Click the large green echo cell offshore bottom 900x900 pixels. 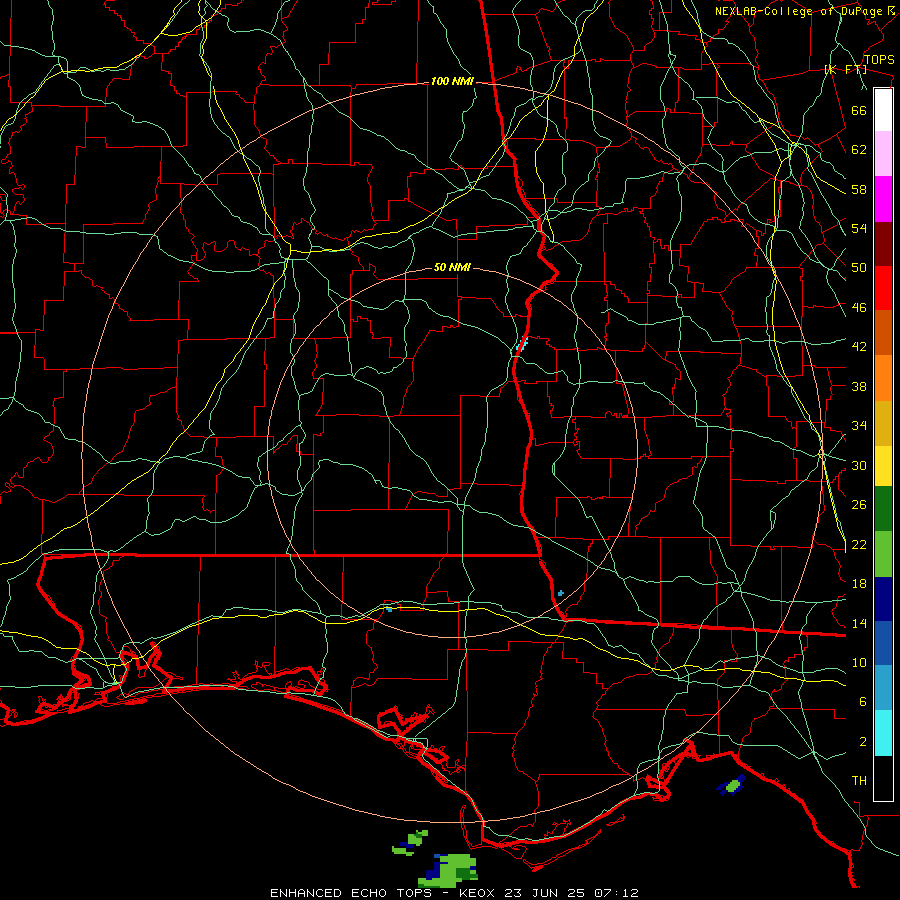coord(449,870)
